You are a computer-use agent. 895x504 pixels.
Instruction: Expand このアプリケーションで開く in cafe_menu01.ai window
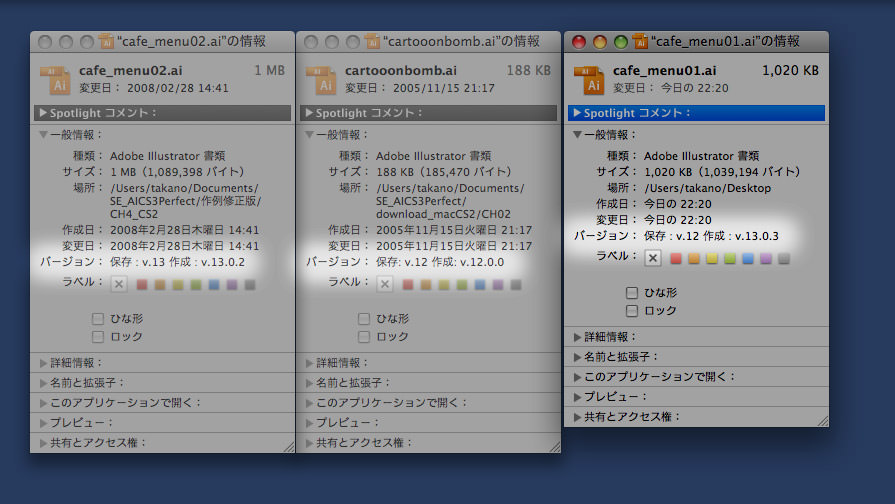[x=577, y=377]
